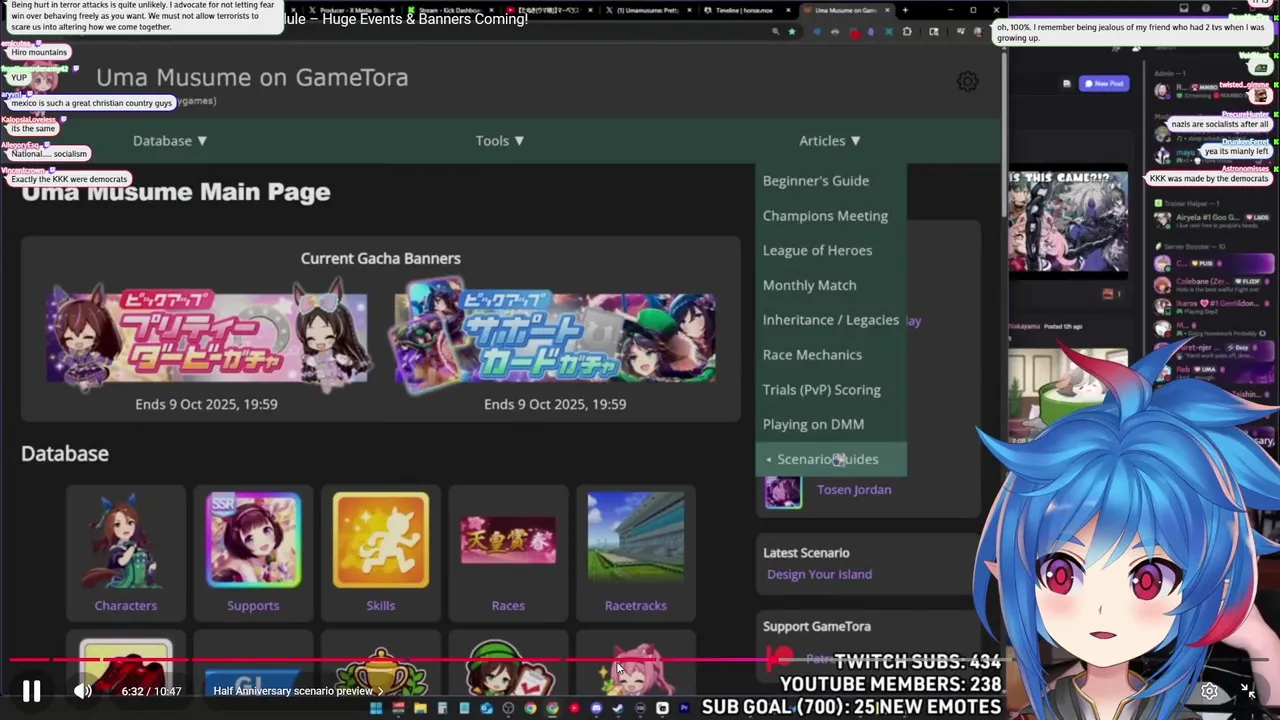Mute the video volume speaker icon
The width and height of the screenshot is (1280, 720).
click(x=83, y=691)
